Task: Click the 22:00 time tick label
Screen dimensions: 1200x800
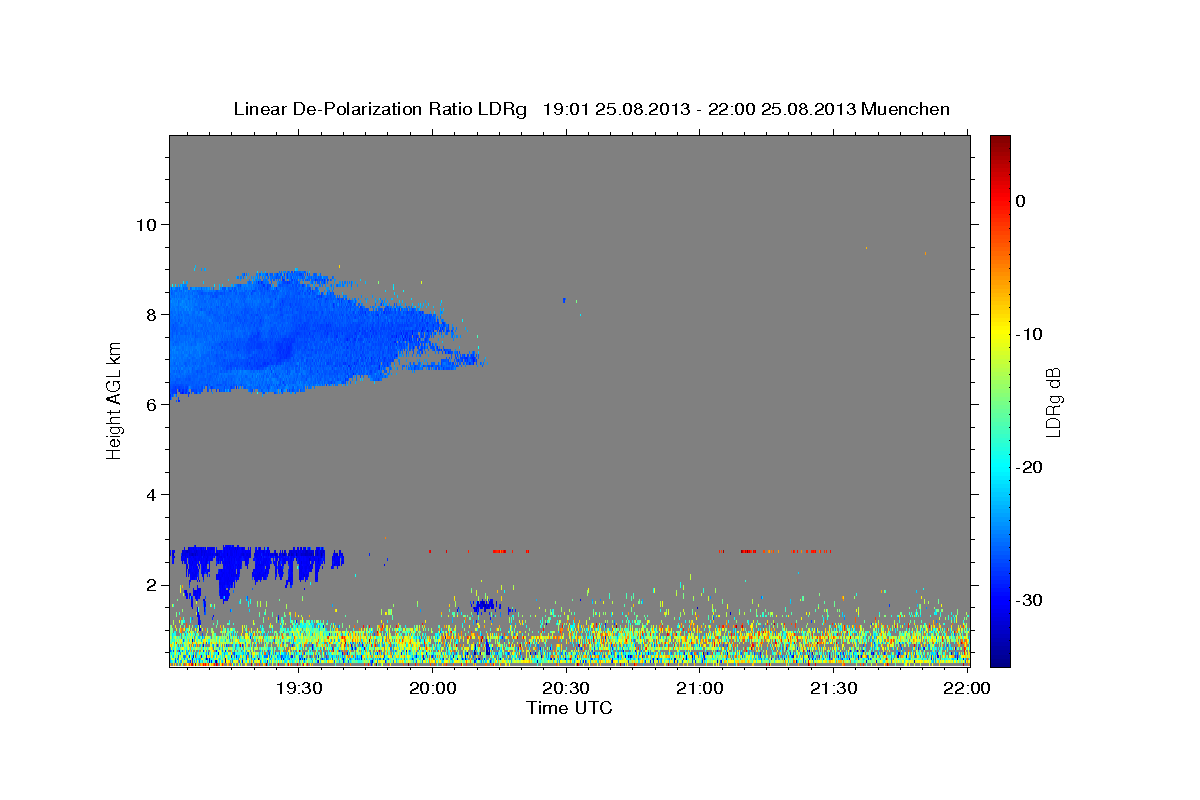Action: click(967, 689)
